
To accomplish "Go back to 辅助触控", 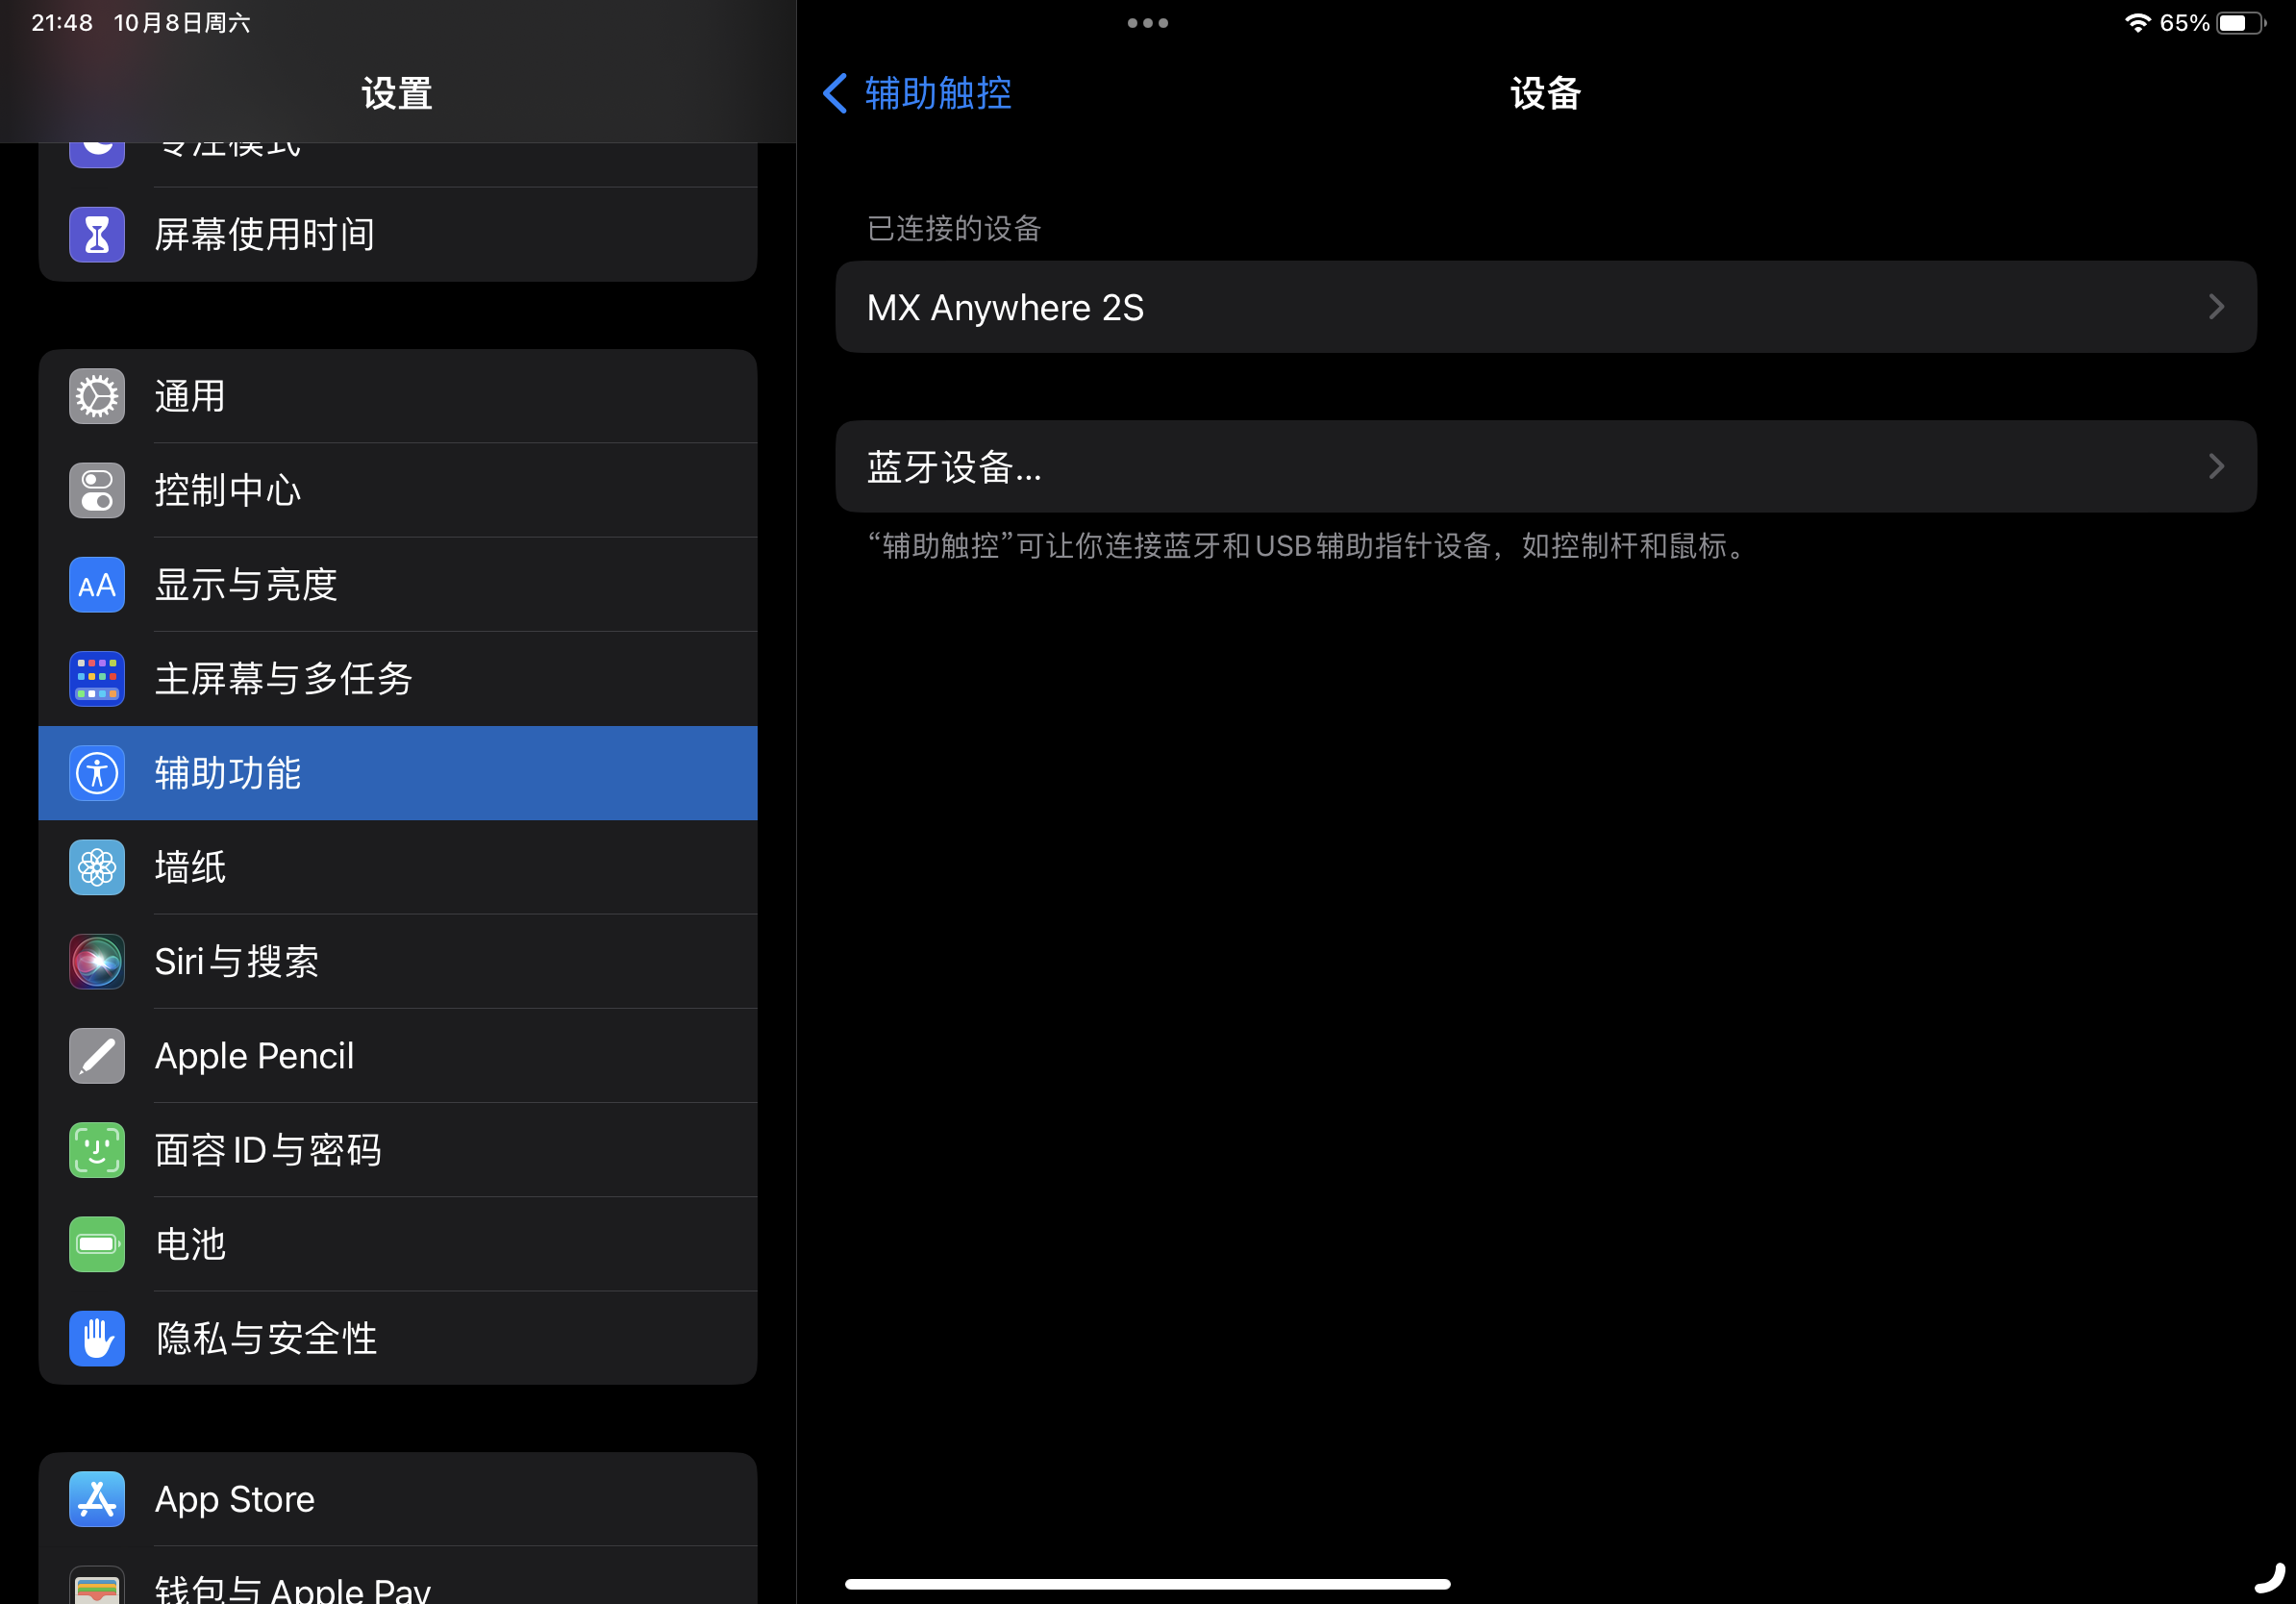I will (917, 93).
